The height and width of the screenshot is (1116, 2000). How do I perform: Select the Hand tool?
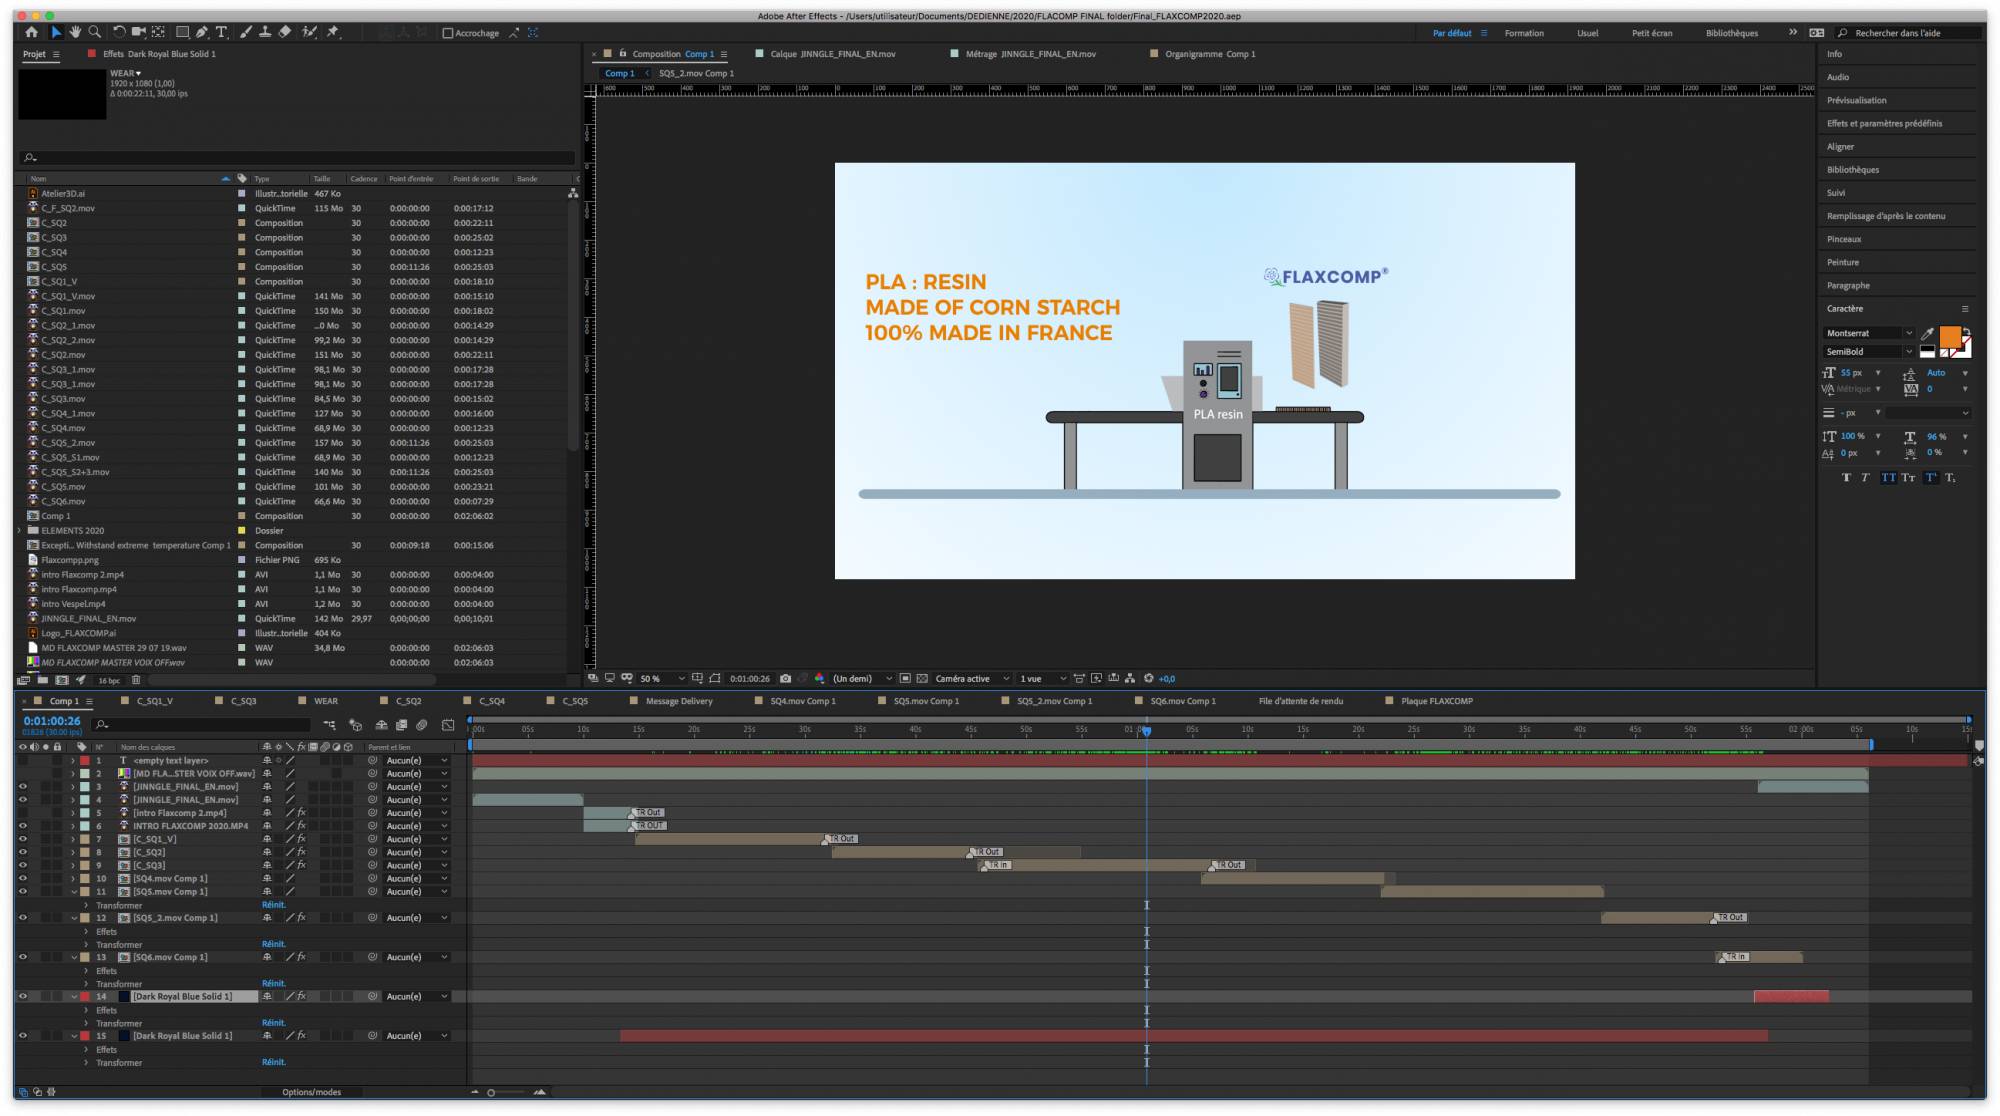[x=75, y=32]
